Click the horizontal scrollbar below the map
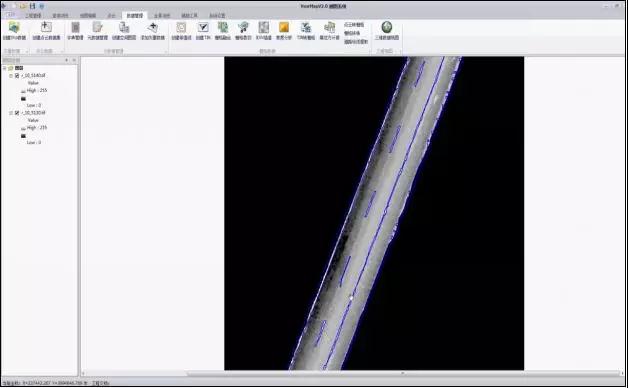 coord(352,374)
